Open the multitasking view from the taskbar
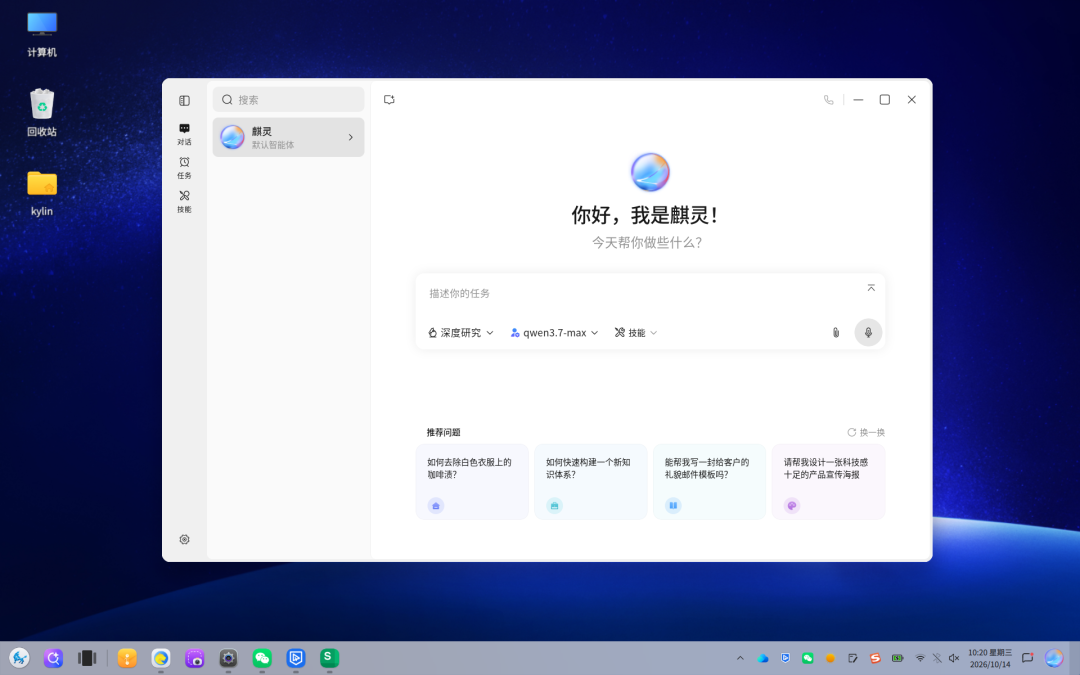 (87, 658)
